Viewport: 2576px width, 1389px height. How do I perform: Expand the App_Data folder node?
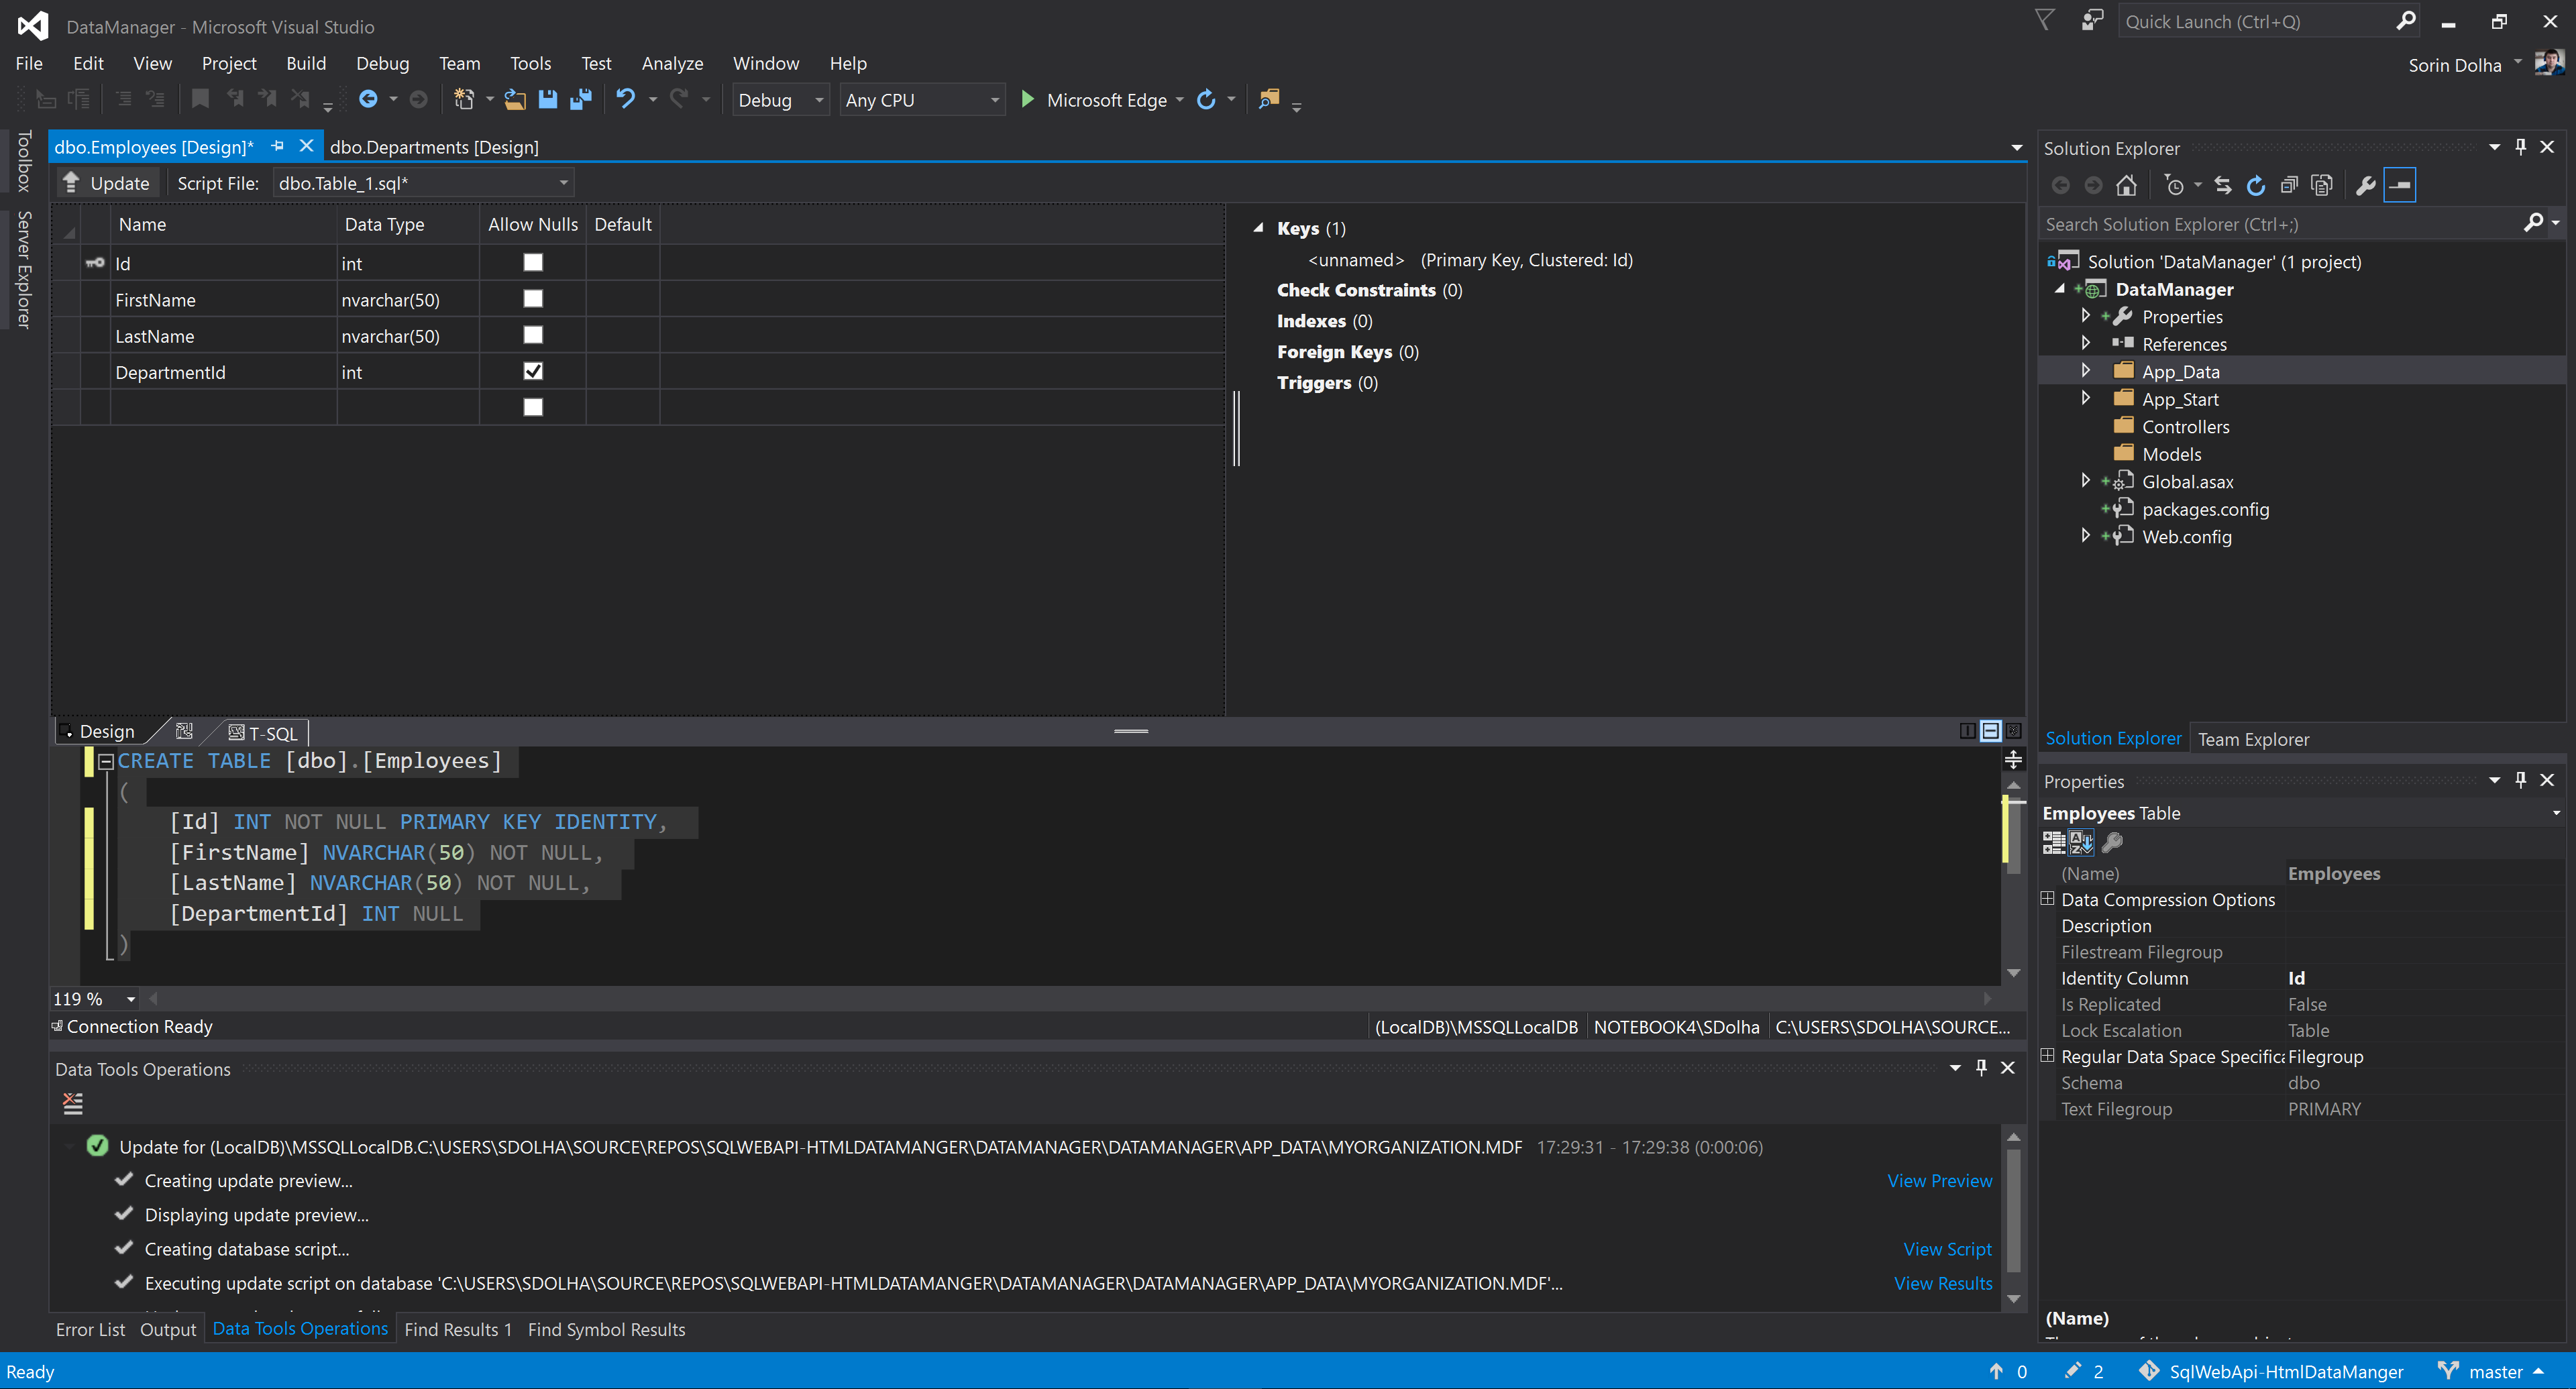point(2085,371)
